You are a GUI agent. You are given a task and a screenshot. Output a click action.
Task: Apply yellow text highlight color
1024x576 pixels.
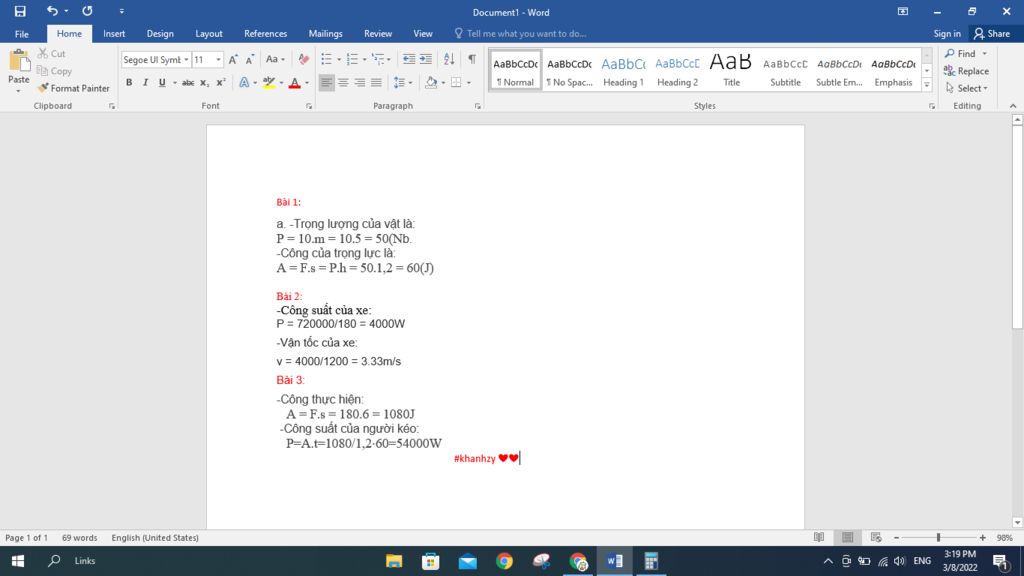click(x=269, y=83)
